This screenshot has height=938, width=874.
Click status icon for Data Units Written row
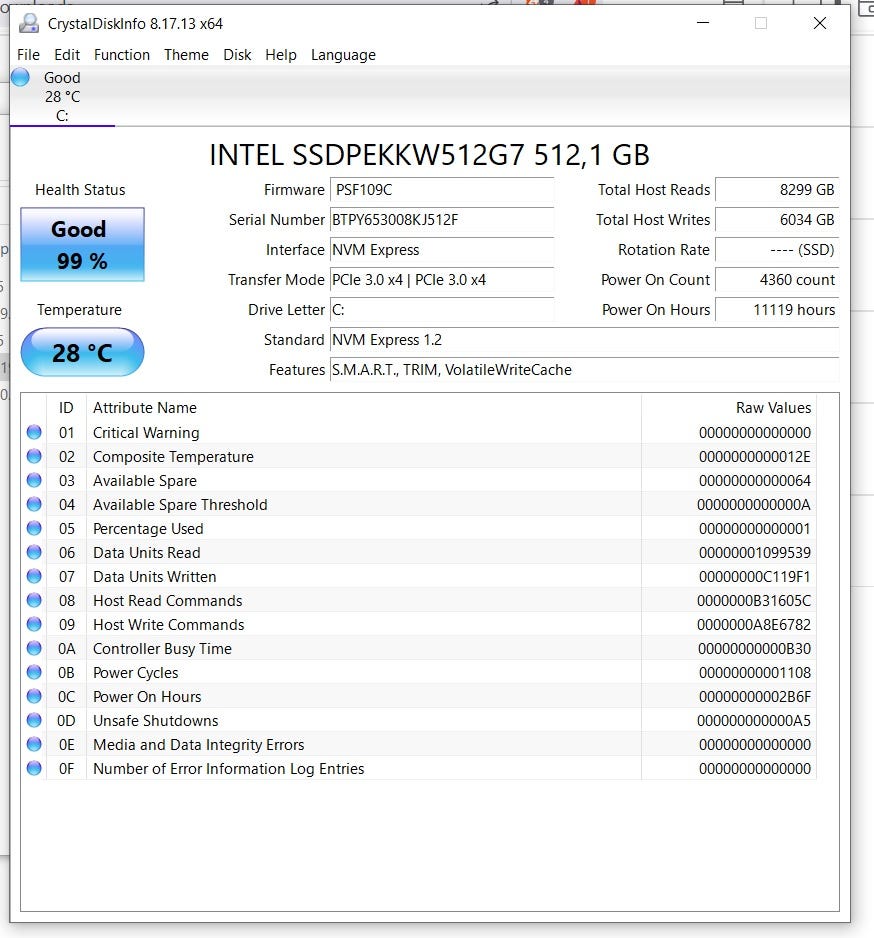coord(34,575)
